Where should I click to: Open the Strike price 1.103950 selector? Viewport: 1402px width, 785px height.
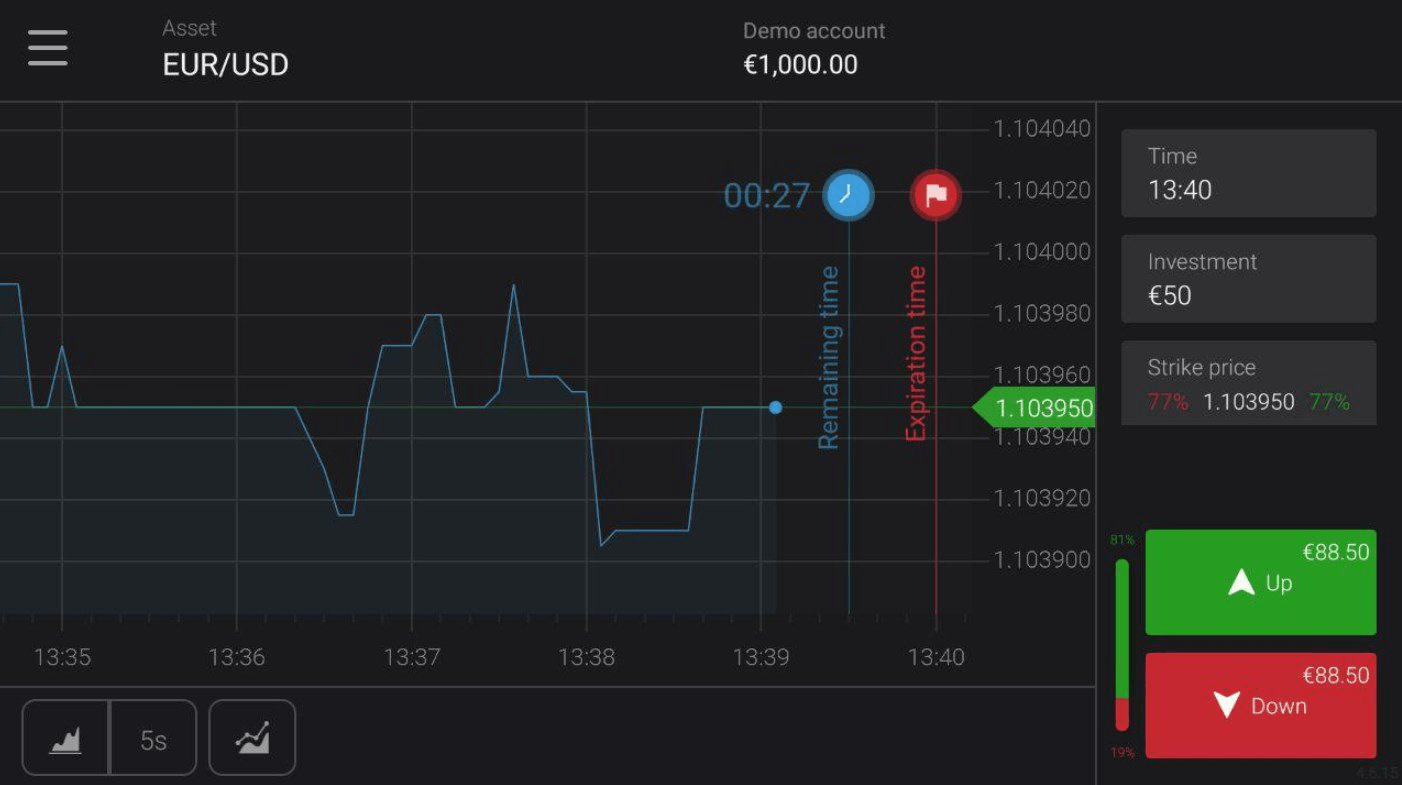pos(1249,383)
